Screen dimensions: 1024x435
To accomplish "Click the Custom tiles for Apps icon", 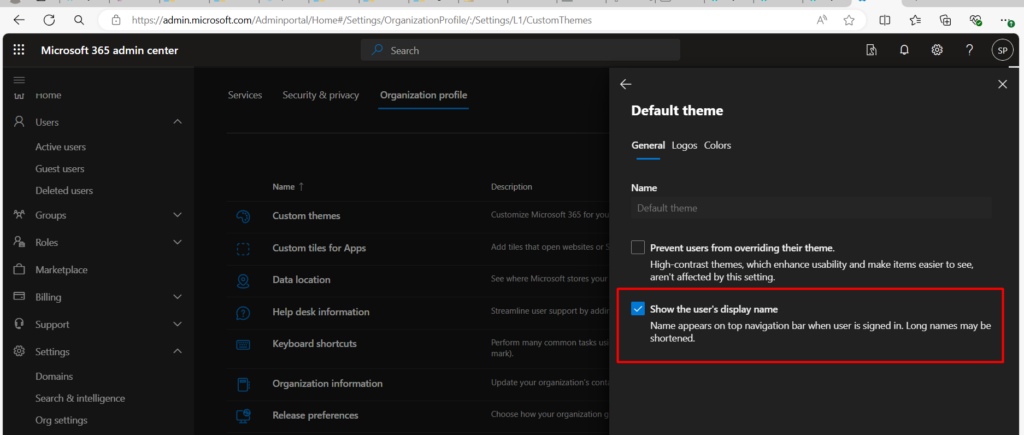I will point(243,248).
